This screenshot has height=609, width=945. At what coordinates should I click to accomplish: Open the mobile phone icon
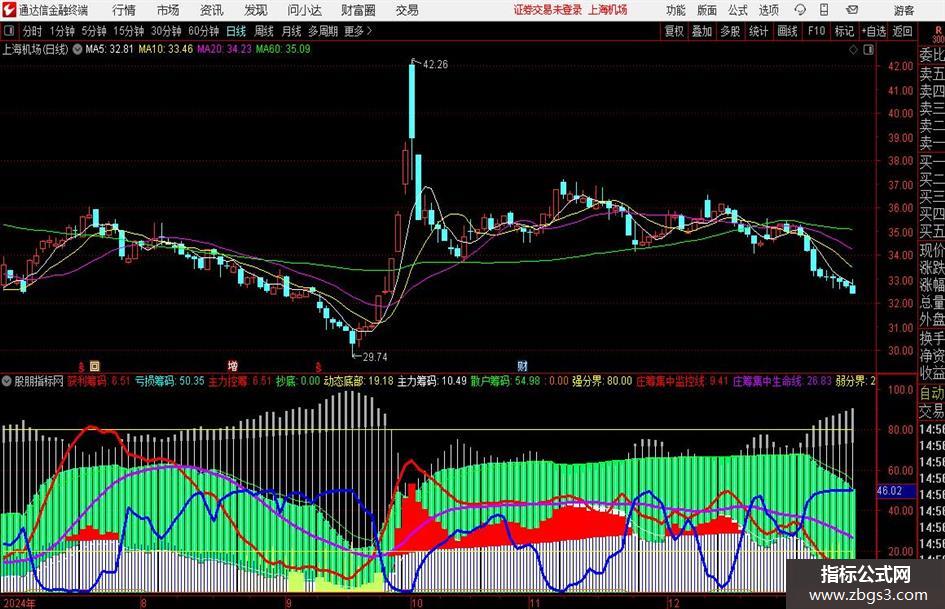tap(824, 10)
